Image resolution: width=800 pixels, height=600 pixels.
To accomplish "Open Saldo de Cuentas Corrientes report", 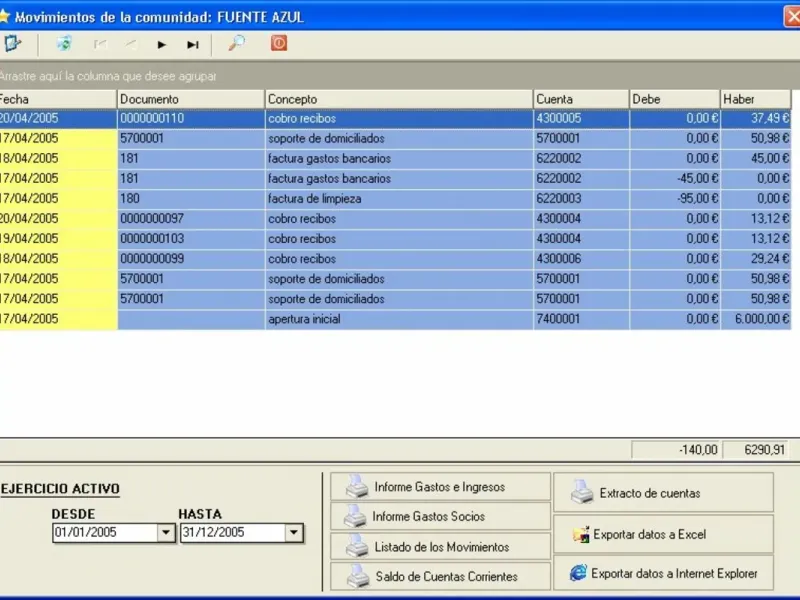I will [x=441, y=577].
